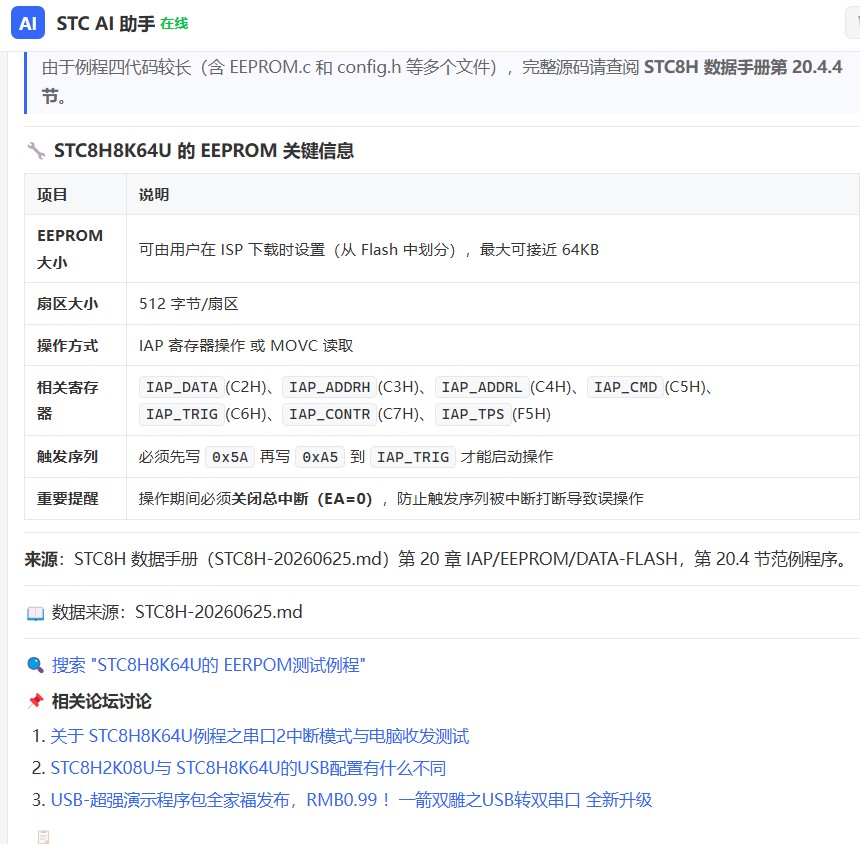The image size is (860, 844).
Task: Click the 数据来源: STC8H-20260625.md text
Action: [177, 612]
